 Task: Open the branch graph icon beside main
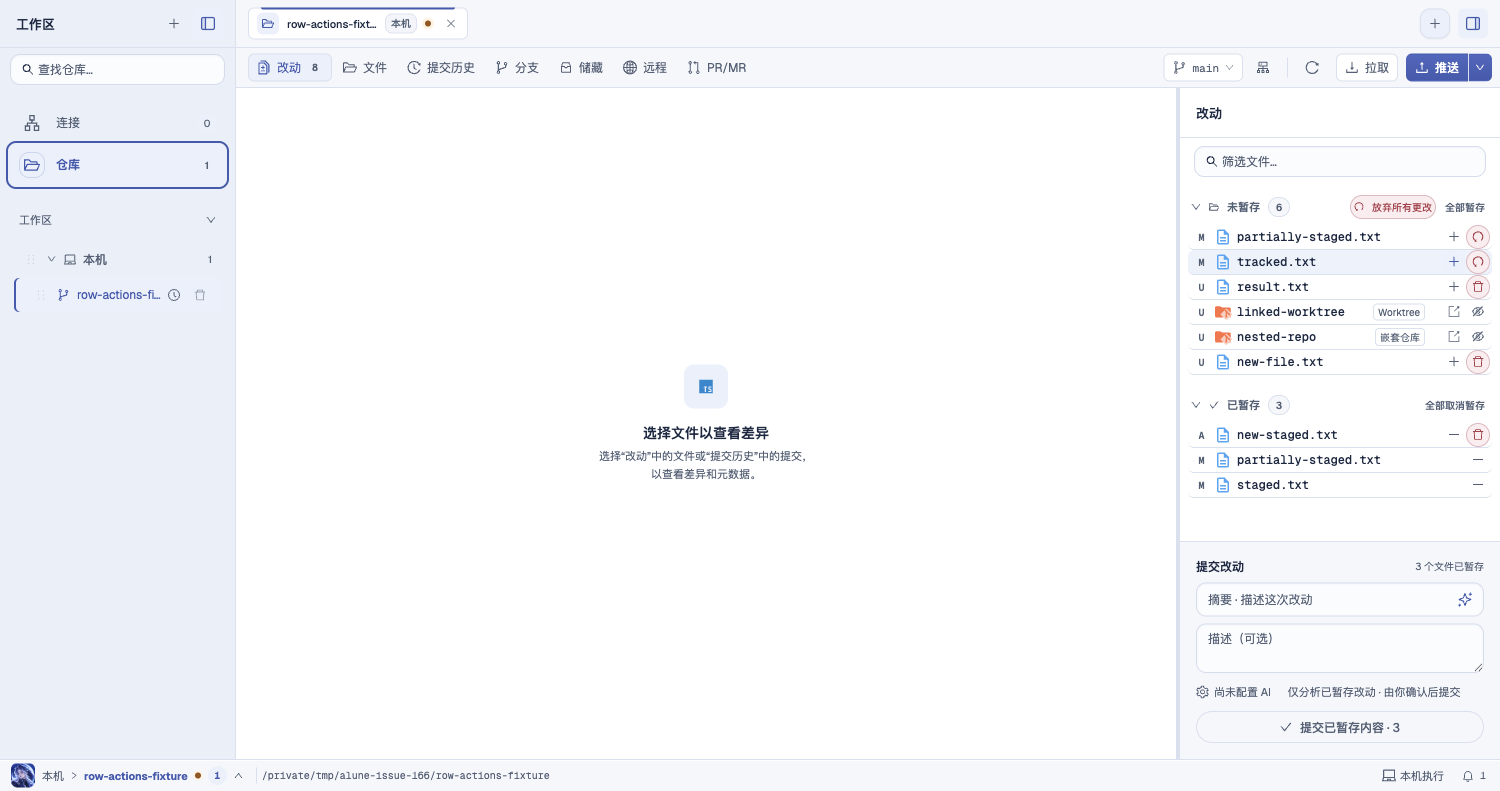[x=1263, y=68]
